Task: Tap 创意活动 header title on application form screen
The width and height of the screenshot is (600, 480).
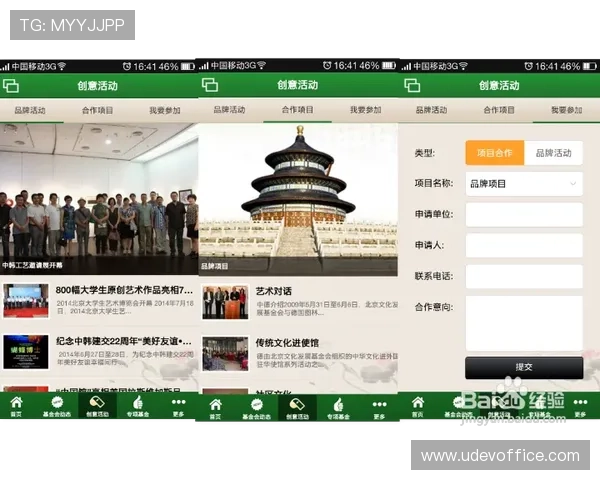Action: [x=499, y=85]
